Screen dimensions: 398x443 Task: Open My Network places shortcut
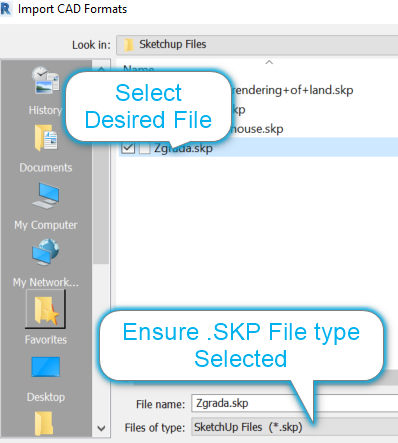coord(46,263)
